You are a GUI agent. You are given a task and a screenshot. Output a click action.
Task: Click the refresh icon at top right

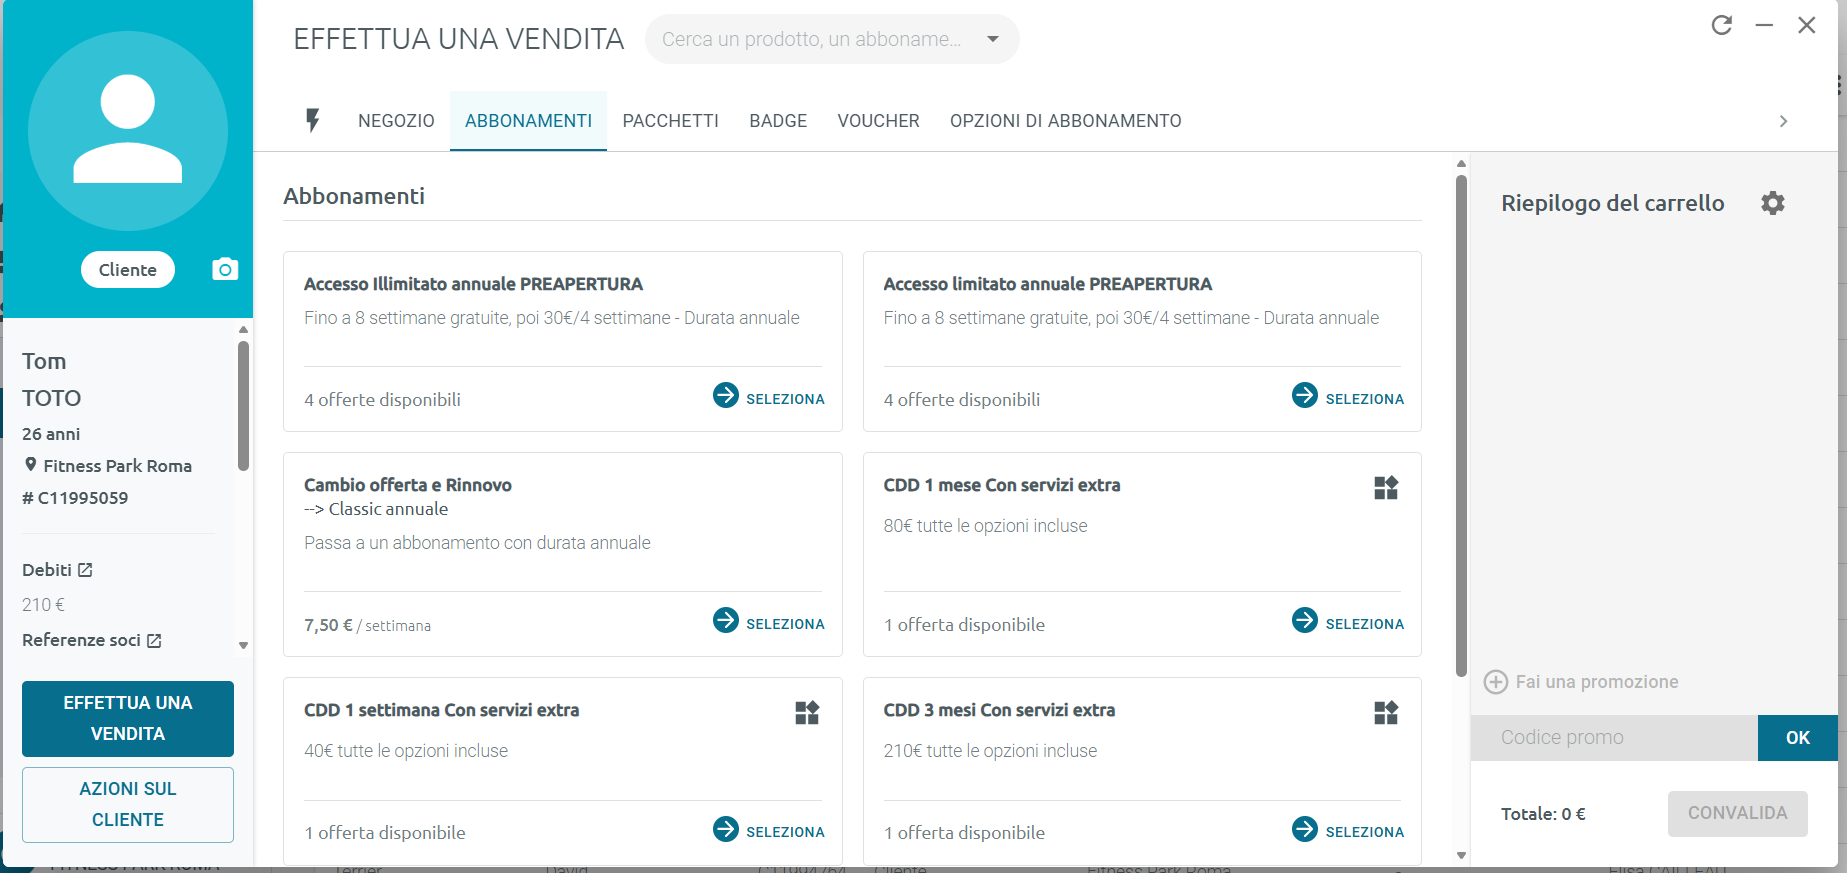point(1721,25)
